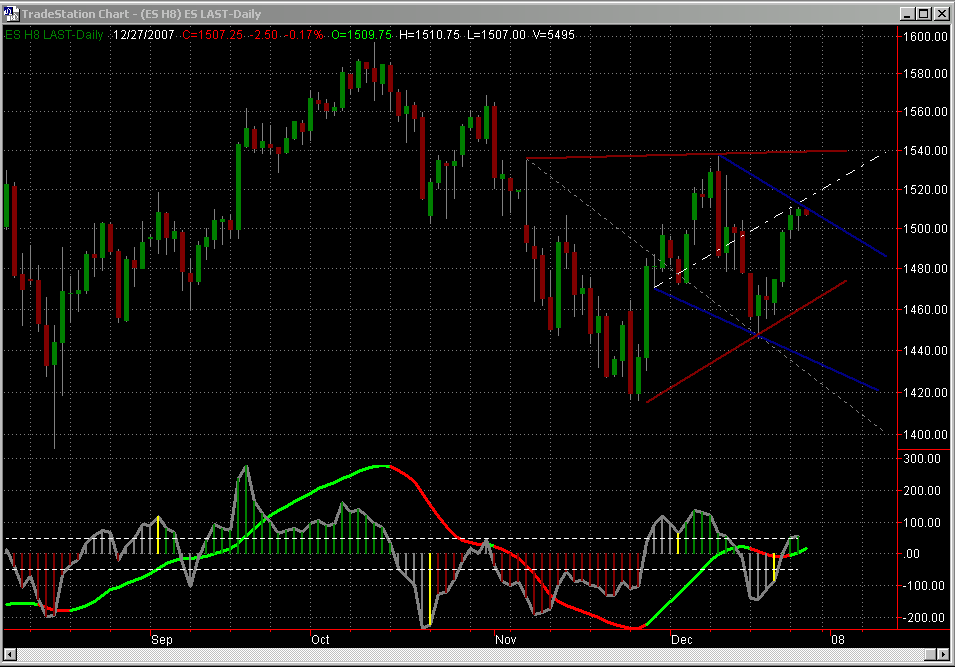The image size is (955, 667).
Task: Click the horizontal scrollbar left arrow
Action: tap(10, 654)
